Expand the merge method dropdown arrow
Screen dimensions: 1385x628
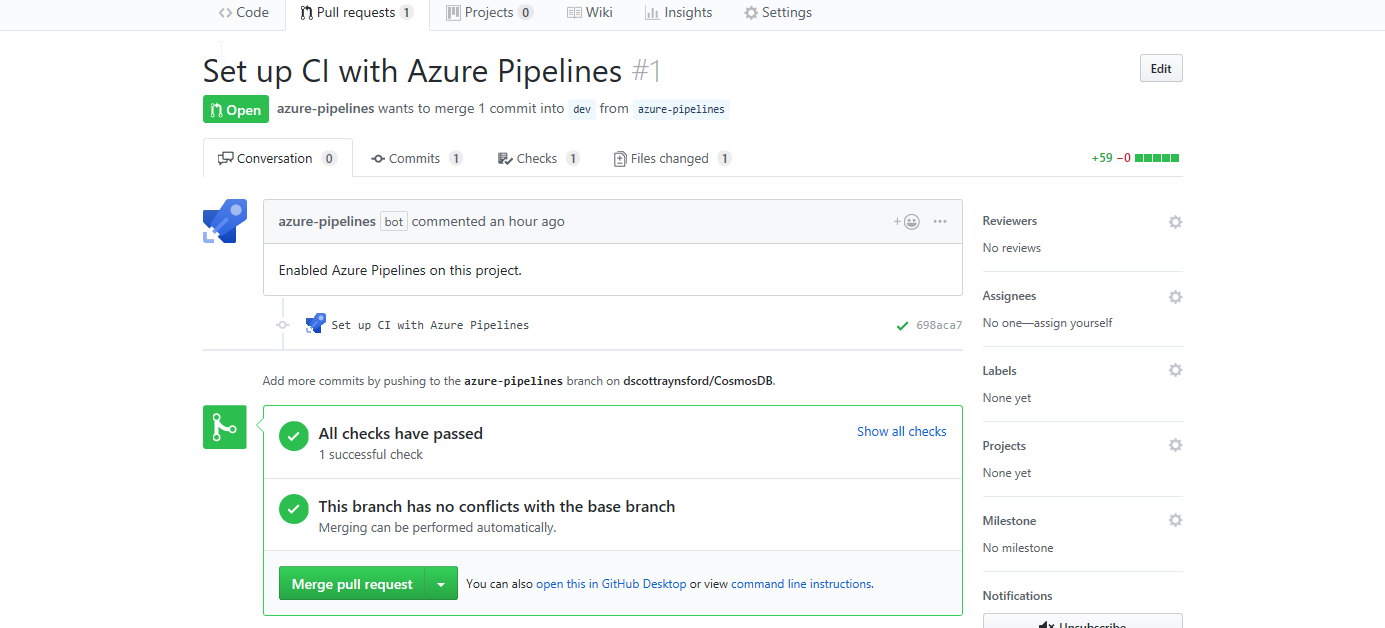(x=441, y=584)
